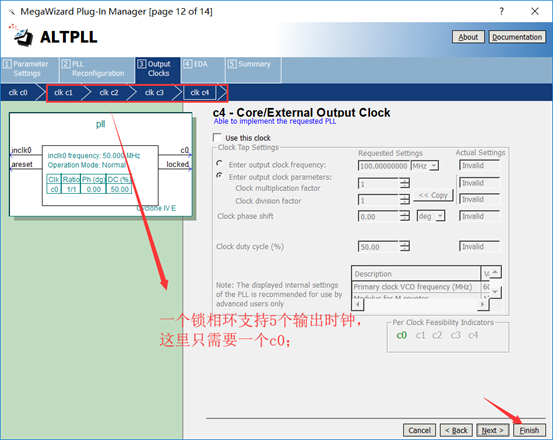This screenshot has height=440, width=553.
Task: Select the clk c4 page
Action: coord(200,93)
